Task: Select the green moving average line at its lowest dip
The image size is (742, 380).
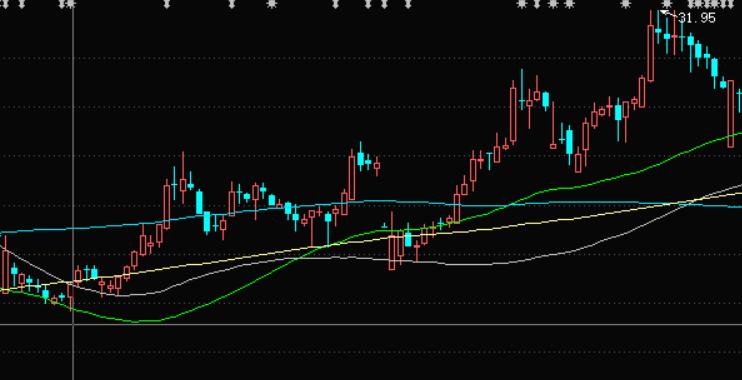Action: point(137,321)
